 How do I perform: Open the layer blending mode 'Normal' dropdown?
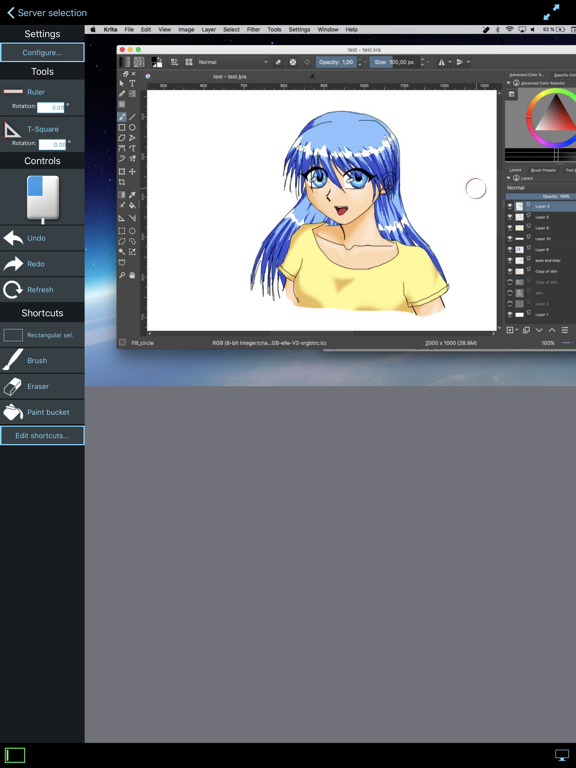[541, 188]
